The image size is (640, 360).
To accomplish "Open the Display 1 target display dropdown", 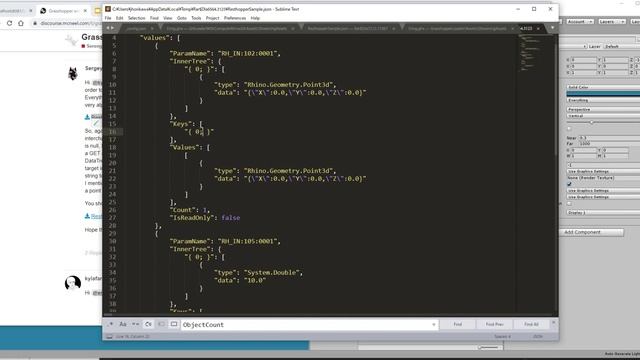I will [x=603, y=213].
